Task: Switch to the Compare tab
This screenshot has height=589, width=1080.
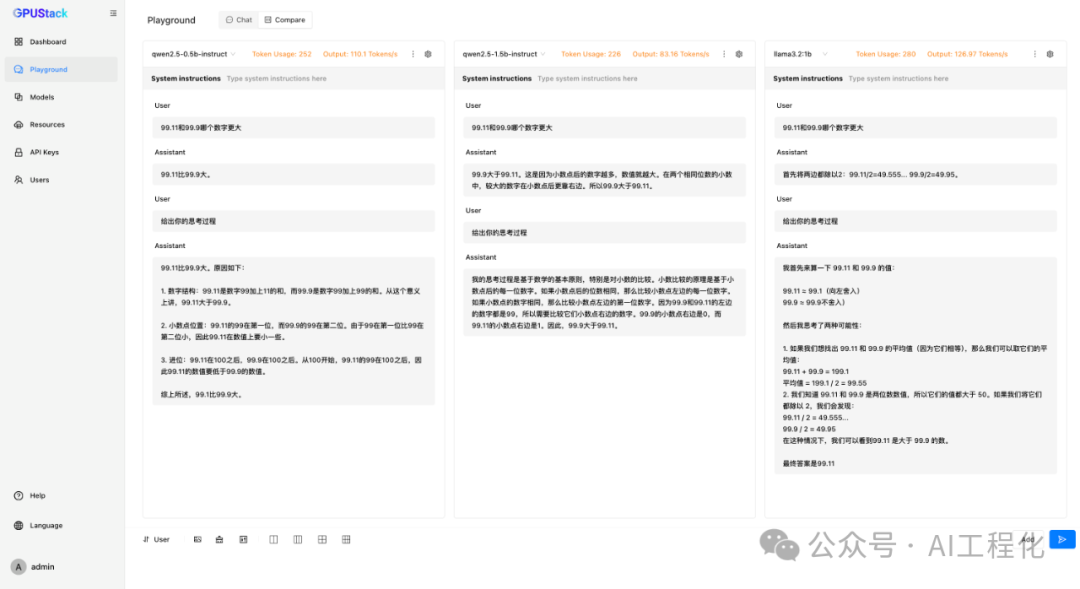Action: (x=284, y=20)
